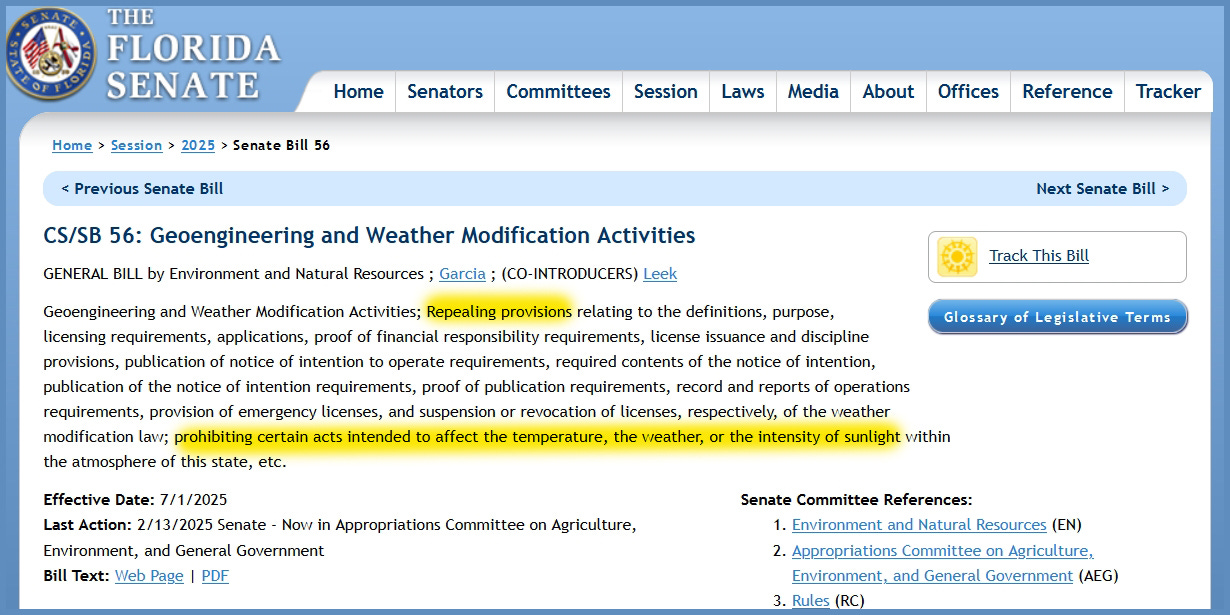Image resolution: width=1230 pixels, height=615 pixels.
Task: Click the Senate Committee References heading
Action: coord(856,500)
